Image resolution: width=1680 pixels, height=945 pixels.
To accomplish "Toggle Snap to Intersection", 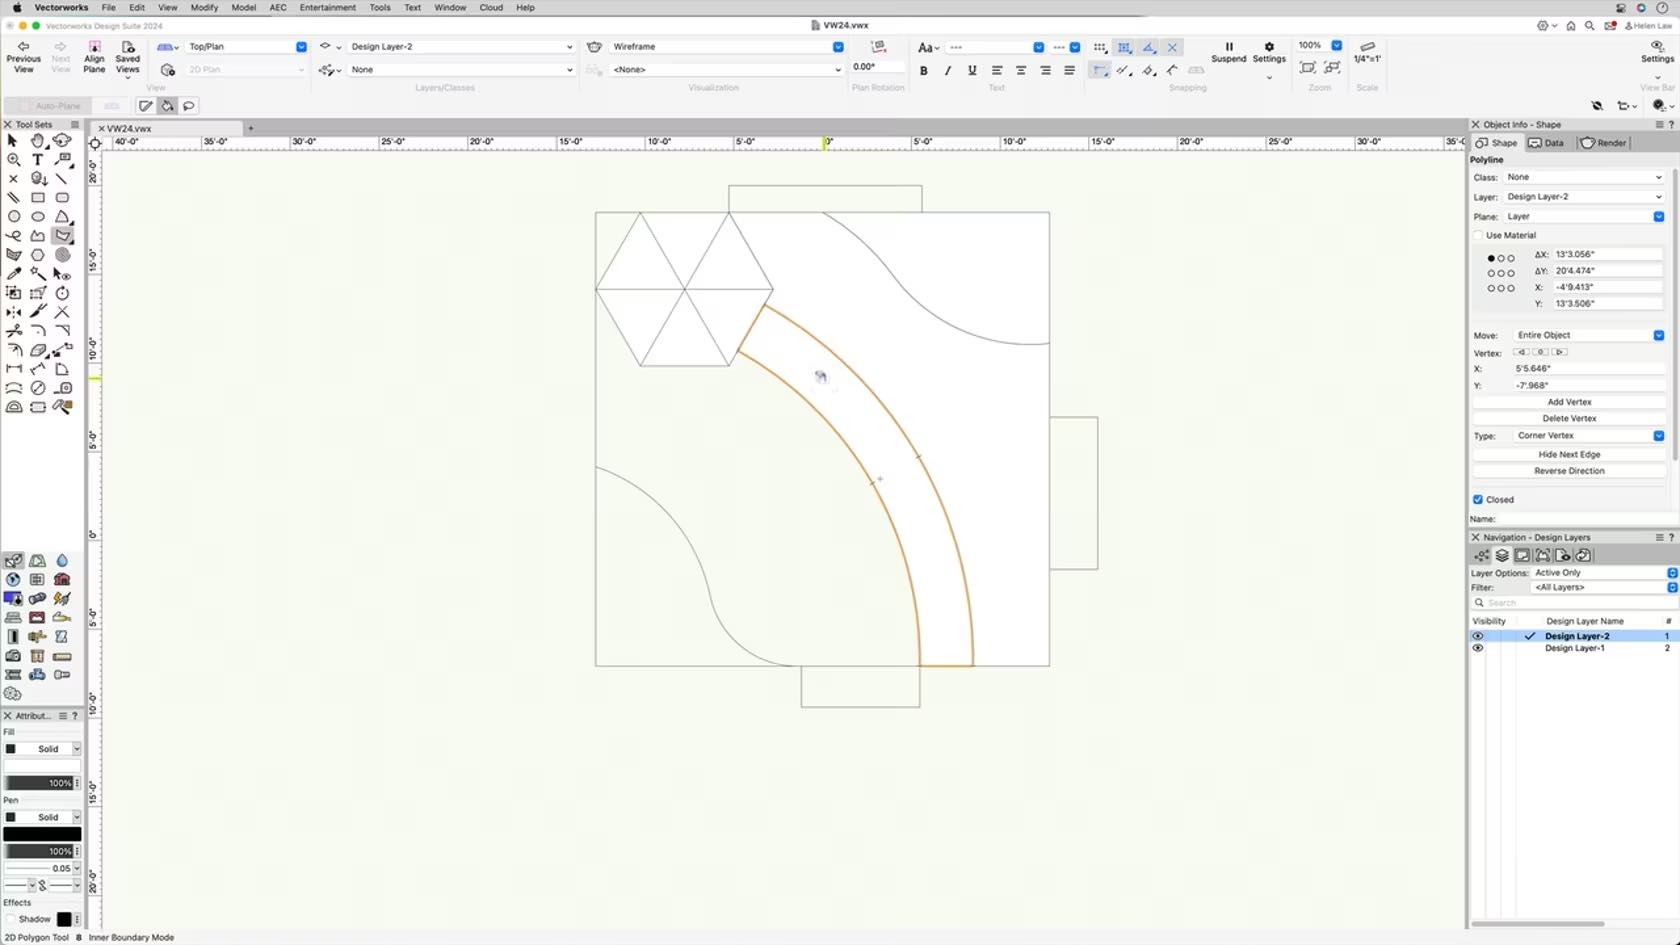I will (x=1173, y=47).
